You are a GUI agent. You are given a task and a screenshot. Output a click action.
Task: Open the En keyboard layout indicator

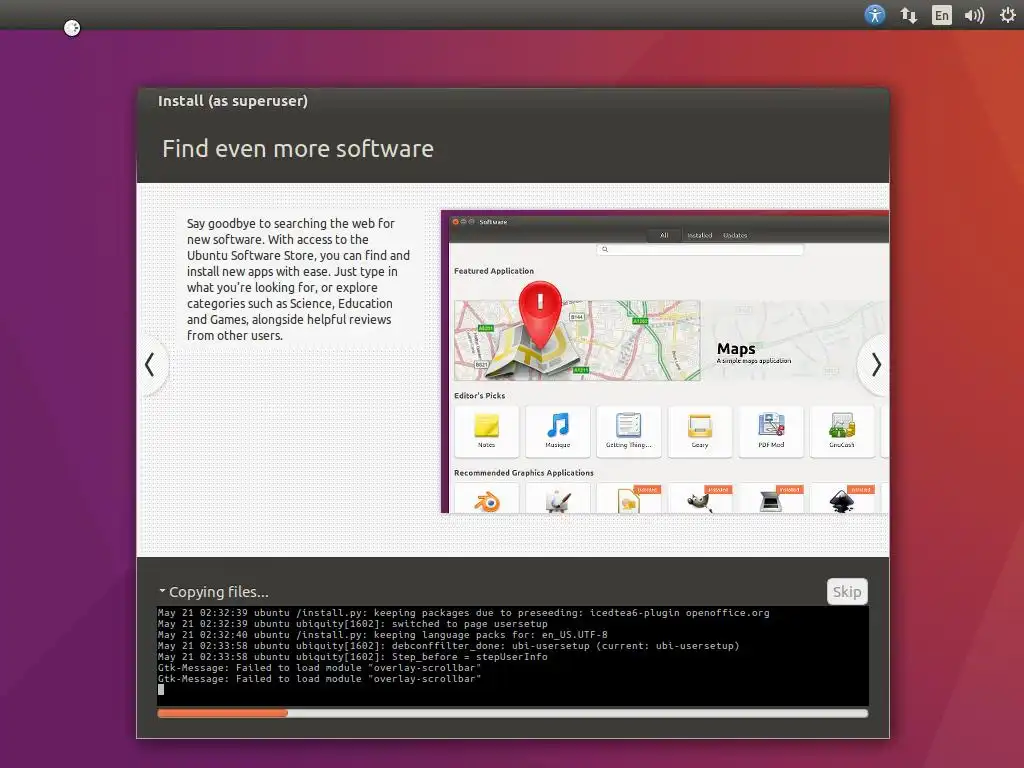(x=941, y=15)
